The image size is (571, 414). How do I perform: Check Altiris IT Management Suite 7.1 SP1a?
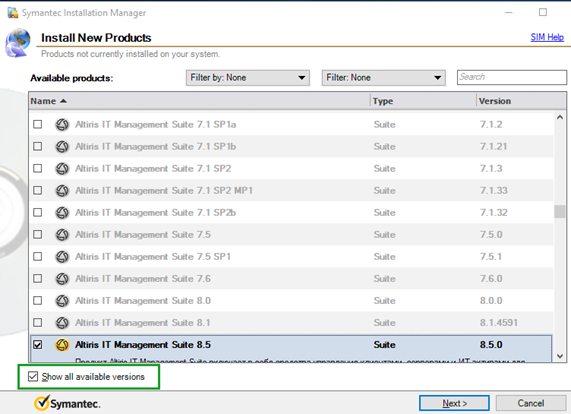[x=38, y=125]
